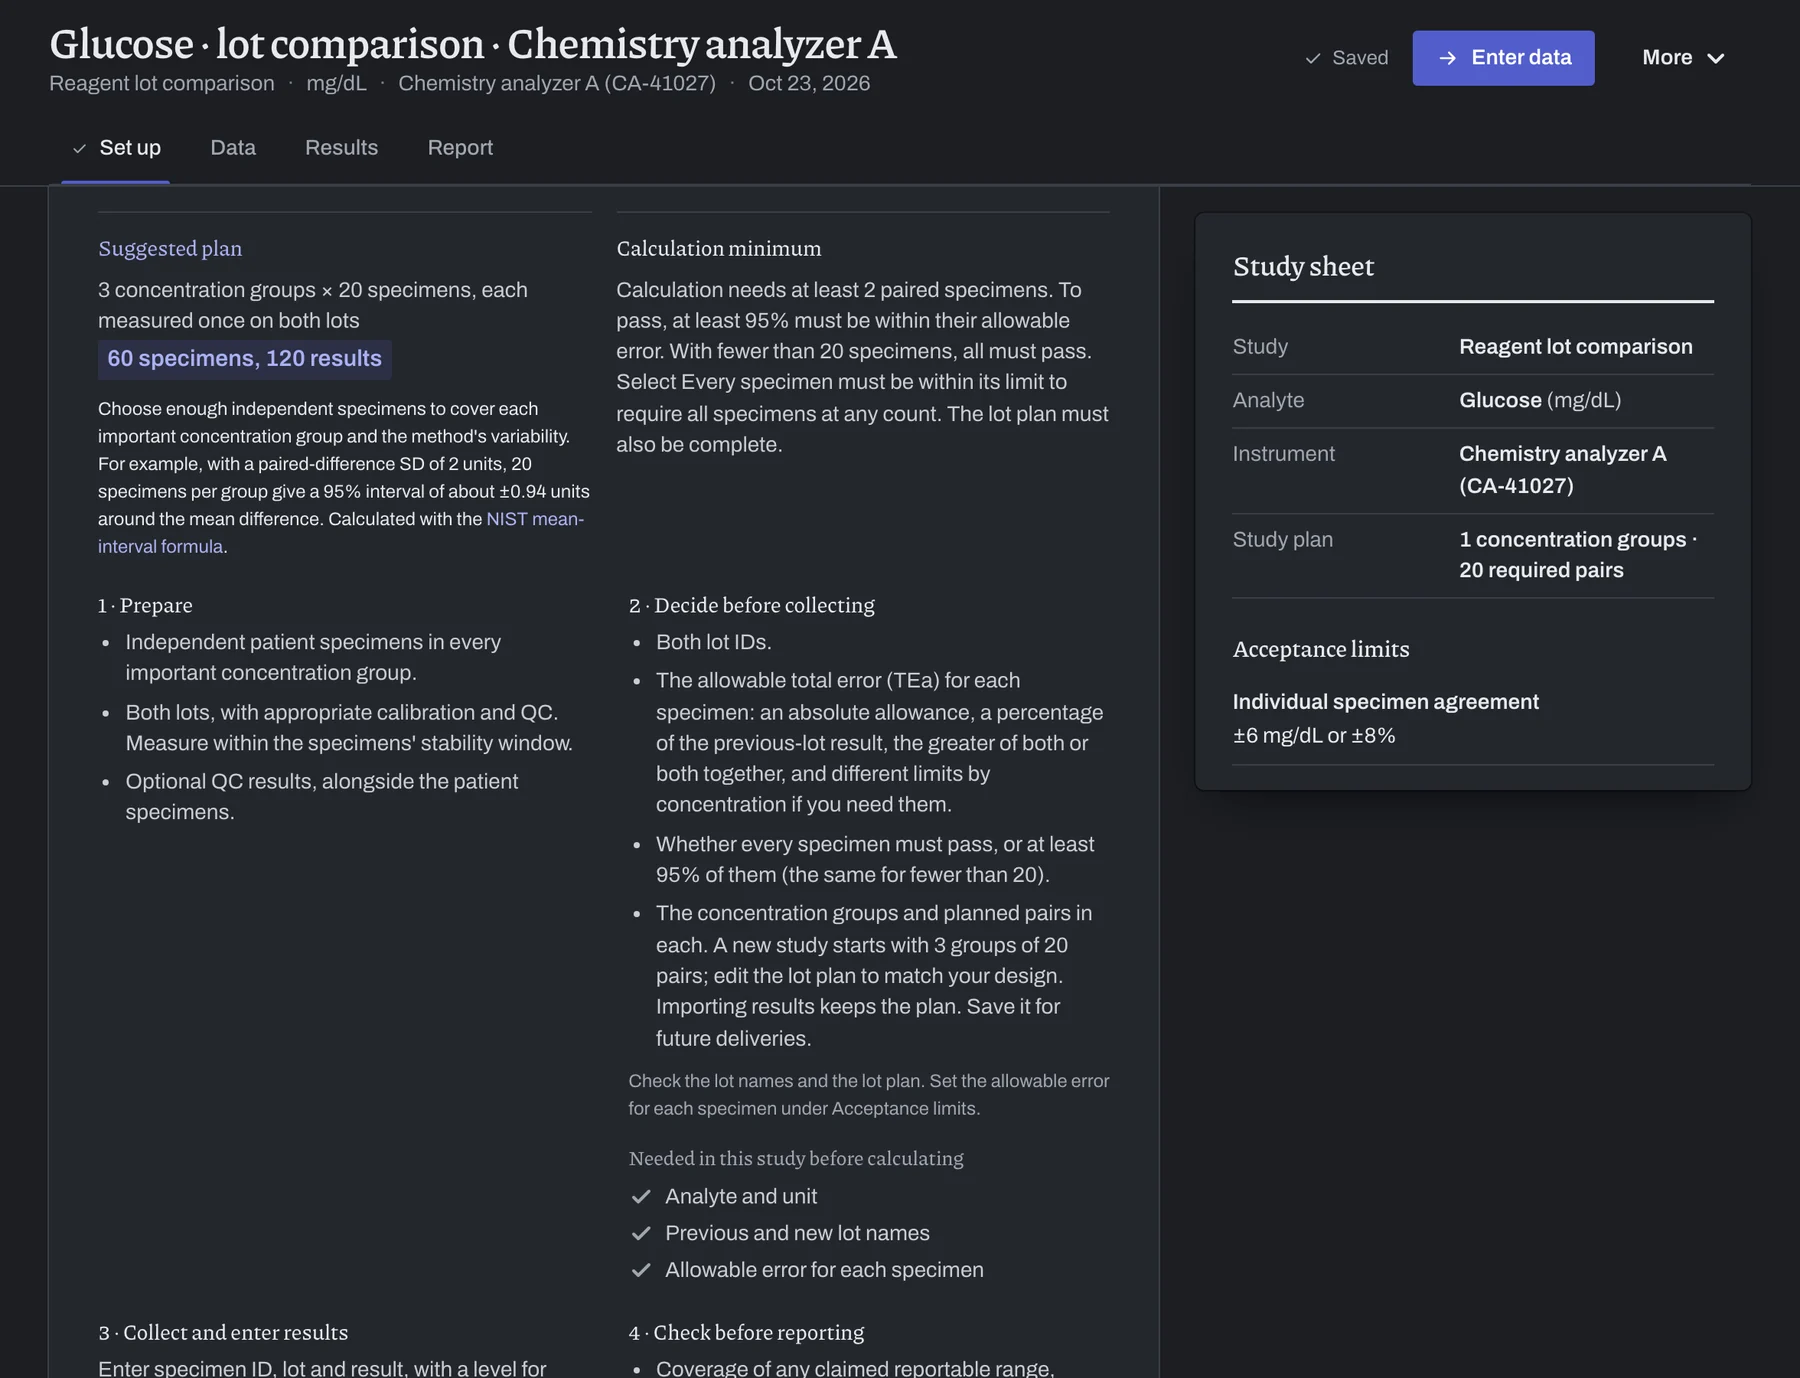Click the checkmark by Allowable error for each specimen

pos(641,1270)
